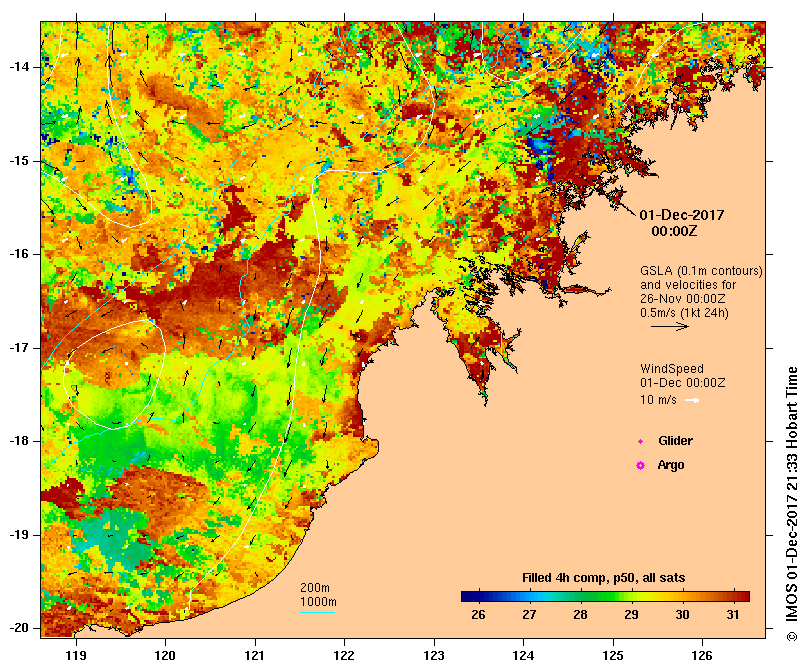Click latitude axis label '-20'

pyautogui.click(x=19, y=628)
